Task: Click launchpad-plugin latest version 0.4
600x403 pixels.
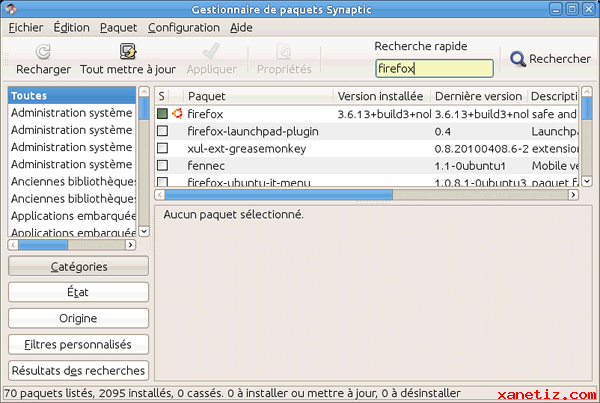Action: pyautogui.click(x=442, y=131)
